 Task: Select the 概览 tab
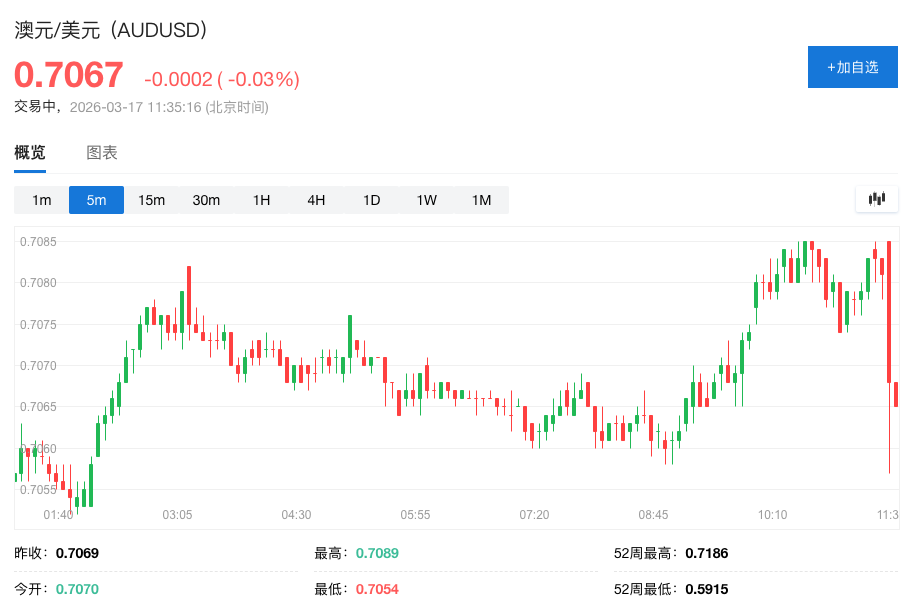click(29, 152)
